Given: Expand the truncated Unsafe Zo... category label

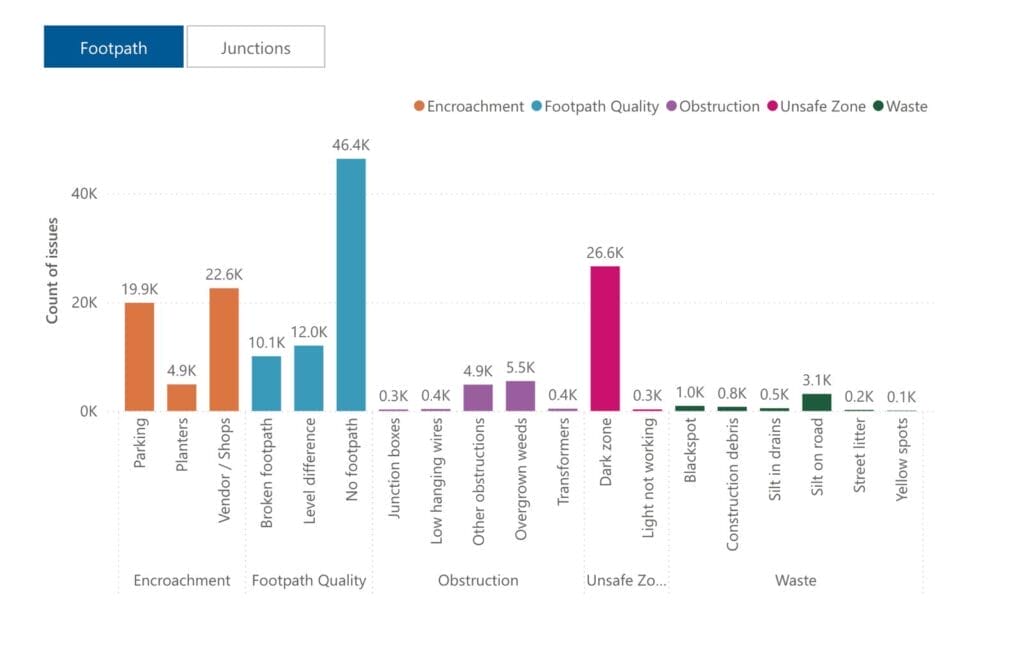Looking at the screenshot, I should pos(625,580).
